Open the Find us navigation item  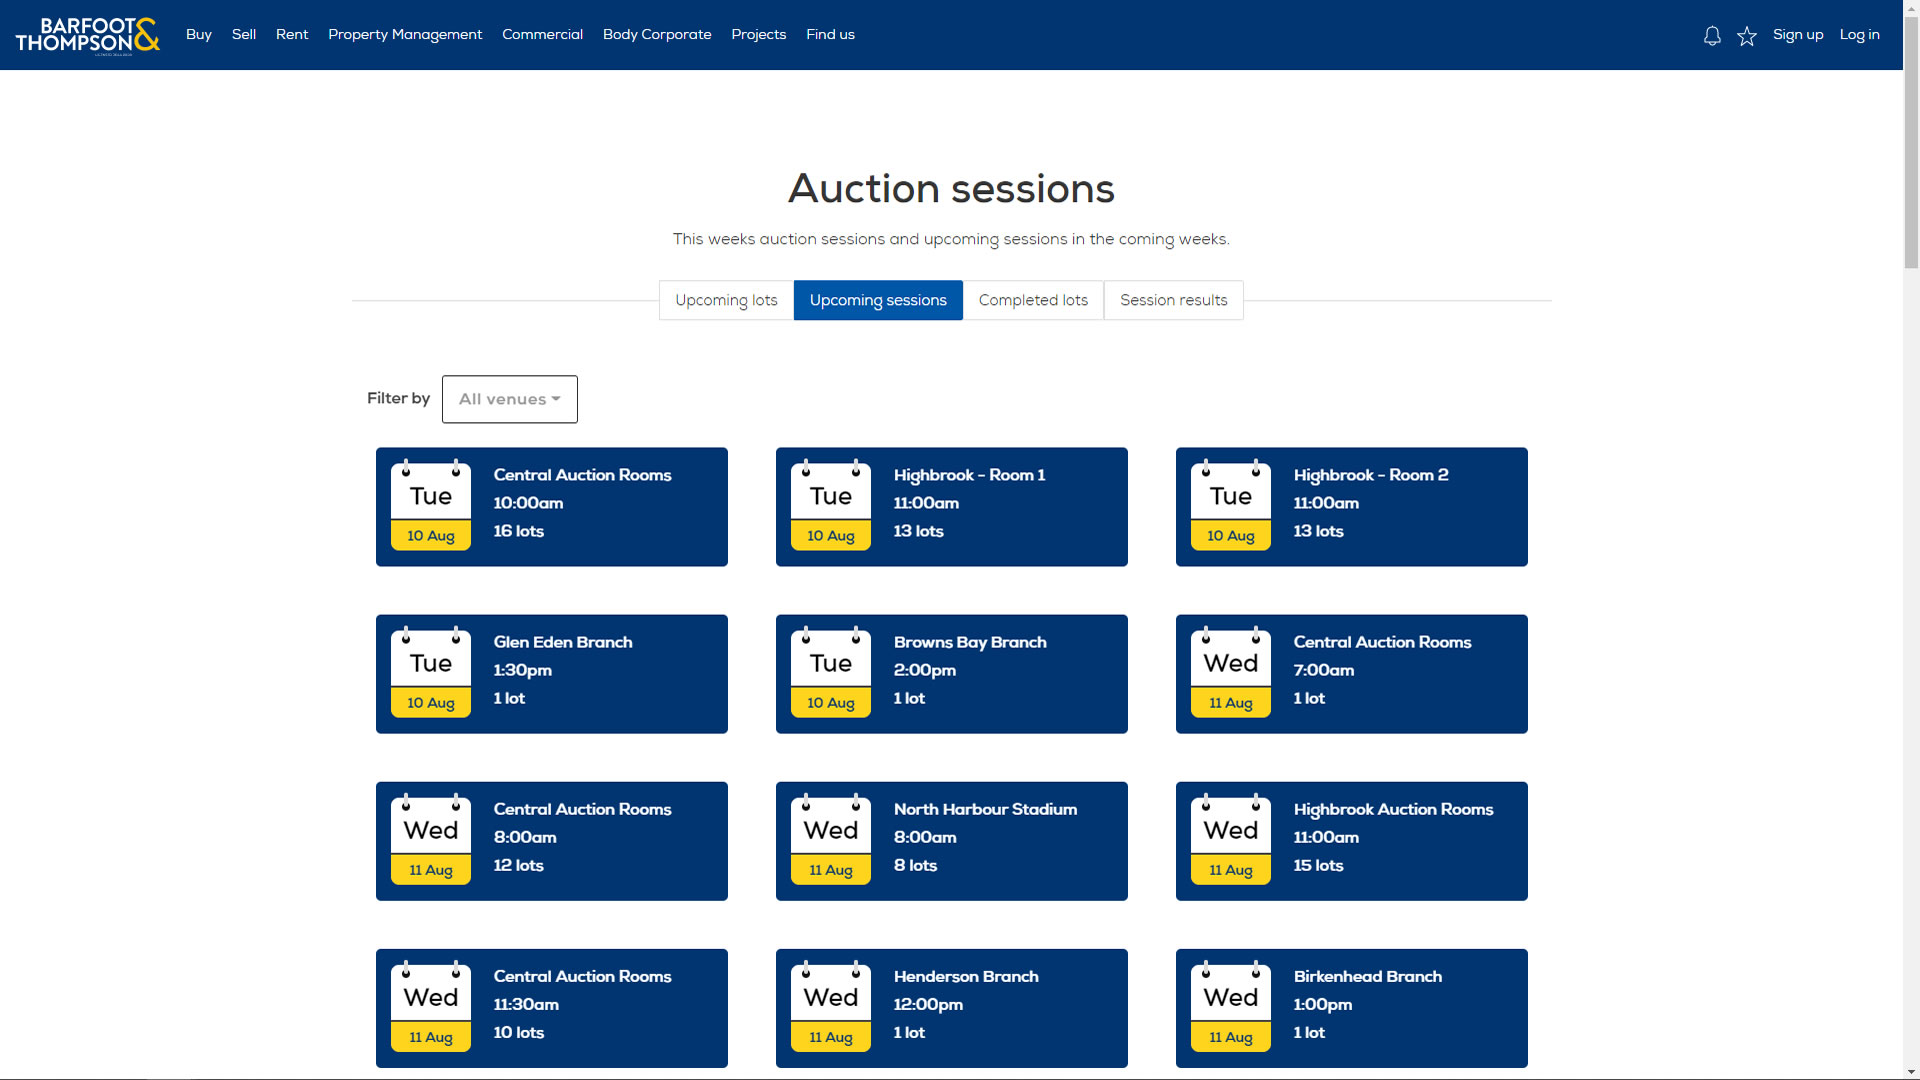click(830, 35)
